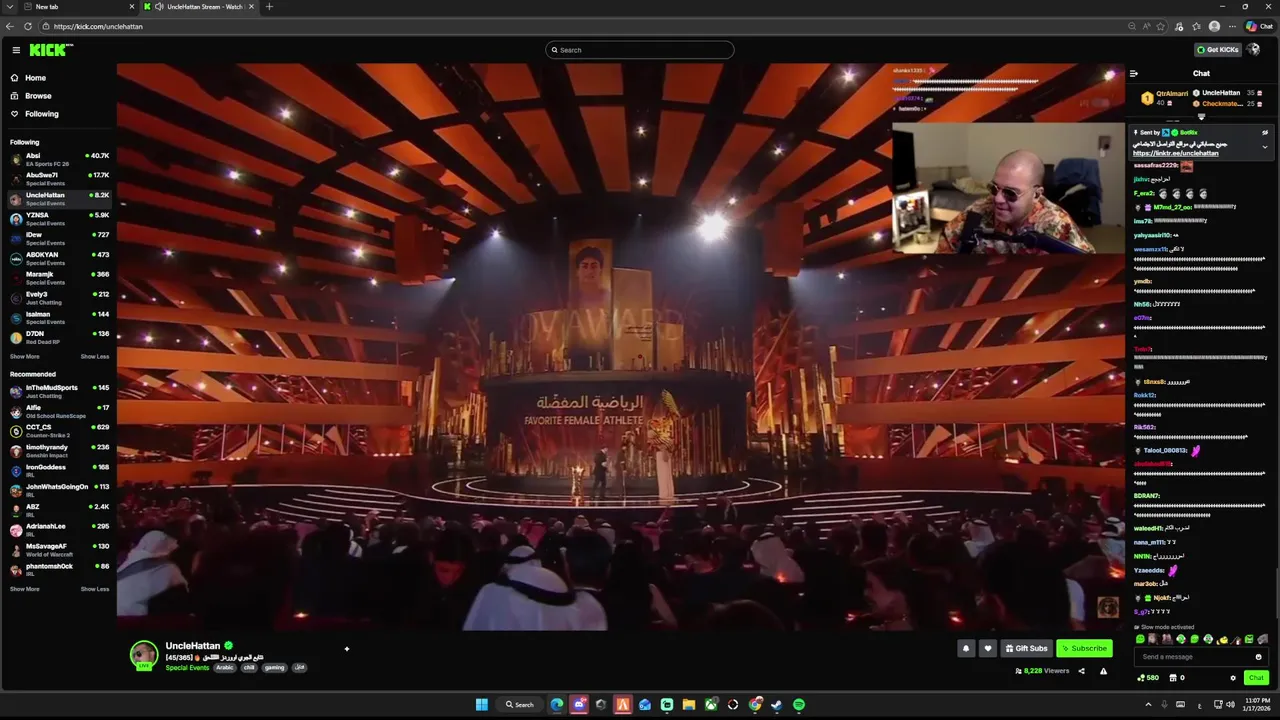
Task: Click the Gift Subs button
Action: (x=1027, y=648)
